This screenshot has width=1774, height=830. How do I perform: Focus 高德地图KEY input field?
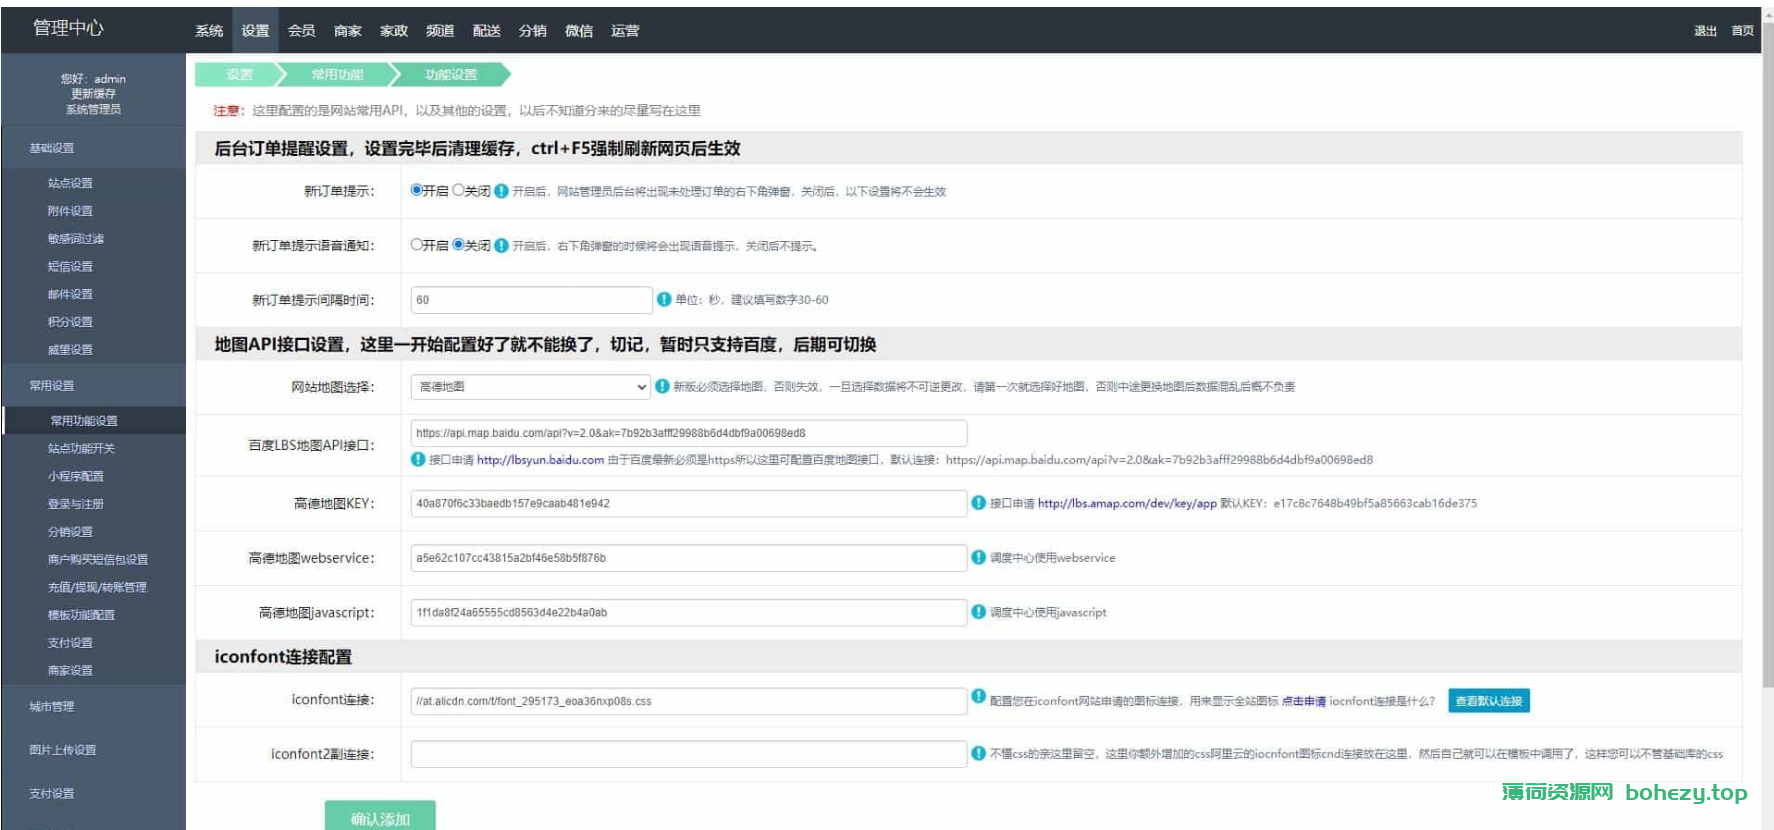click(x=688, y=503)
